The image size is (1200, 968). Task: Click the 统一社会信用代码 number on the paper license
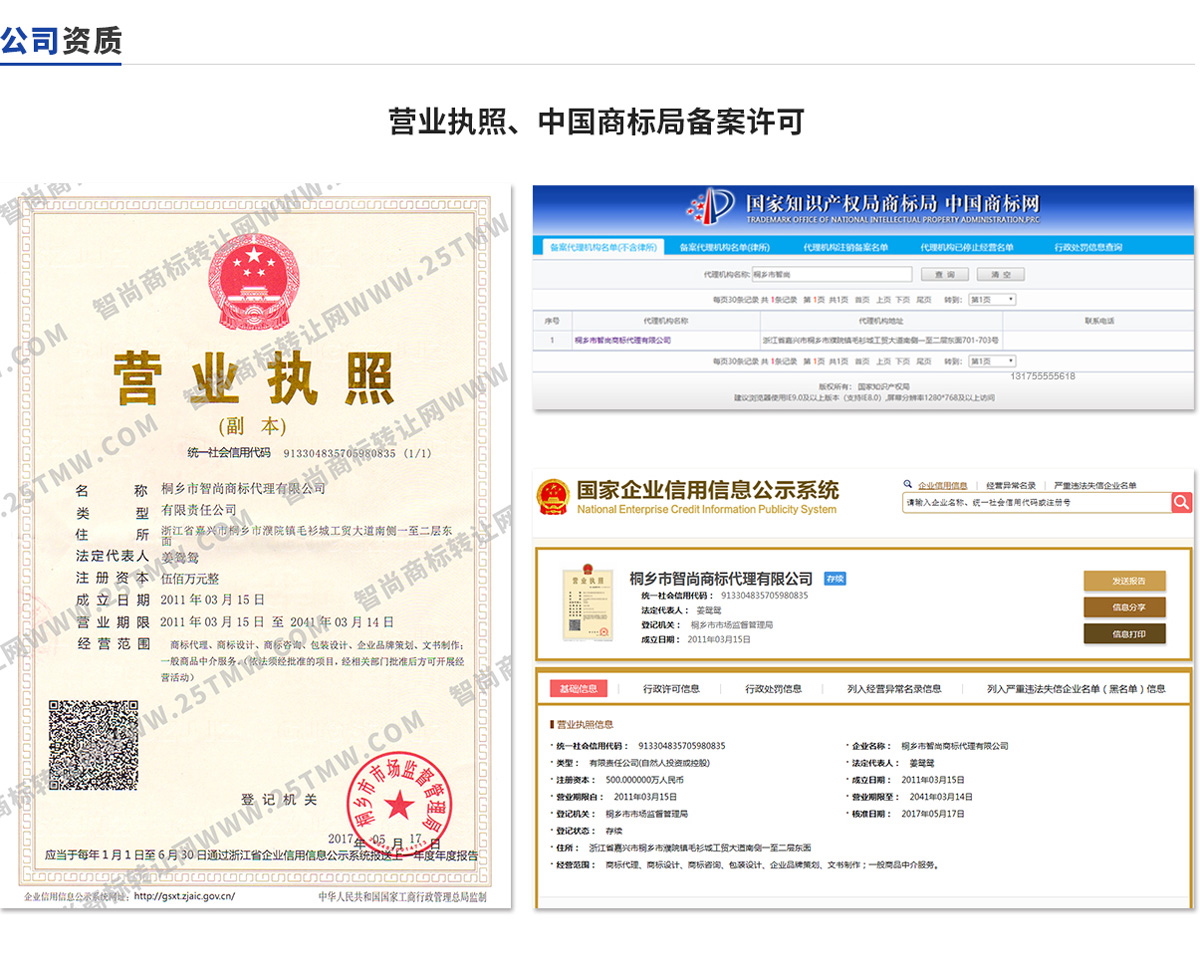(340, 453)
